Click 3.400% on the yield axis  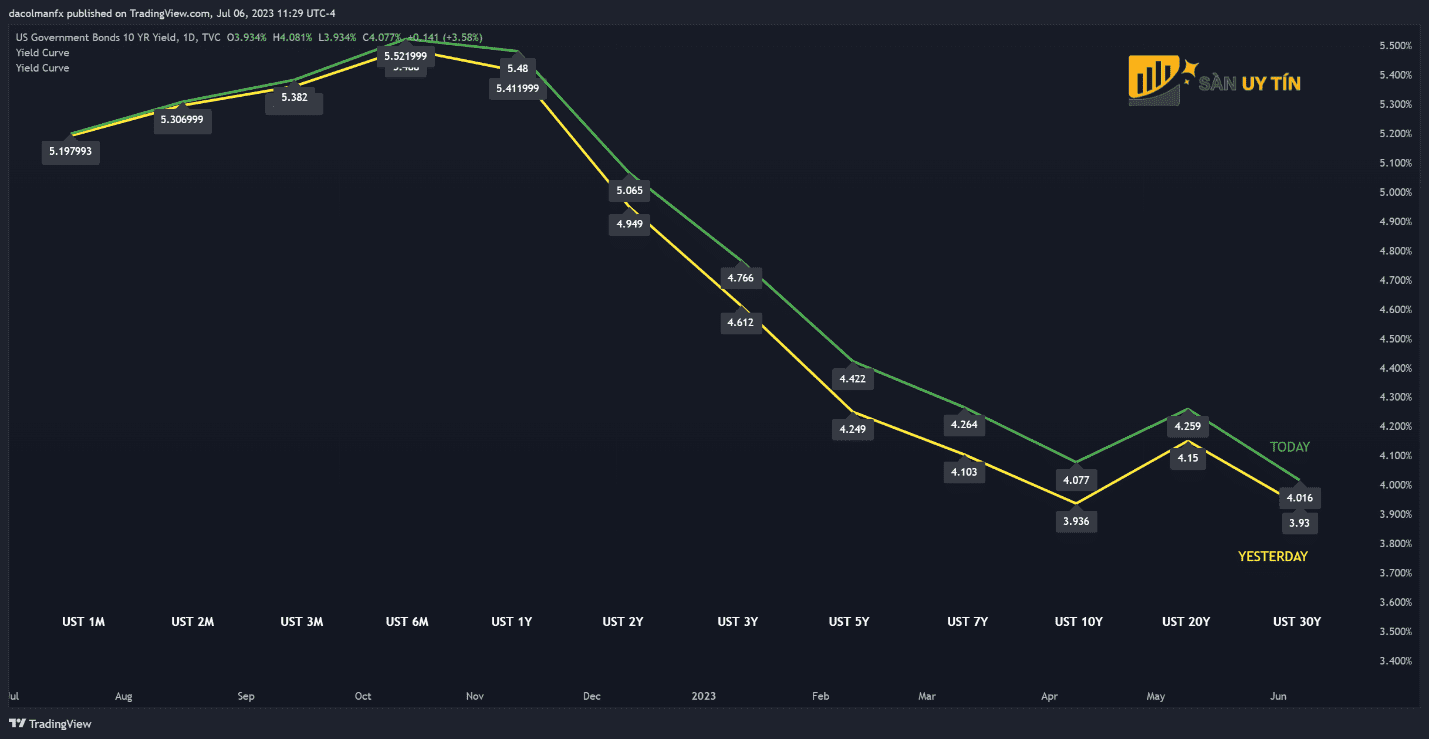[1395, 661]
